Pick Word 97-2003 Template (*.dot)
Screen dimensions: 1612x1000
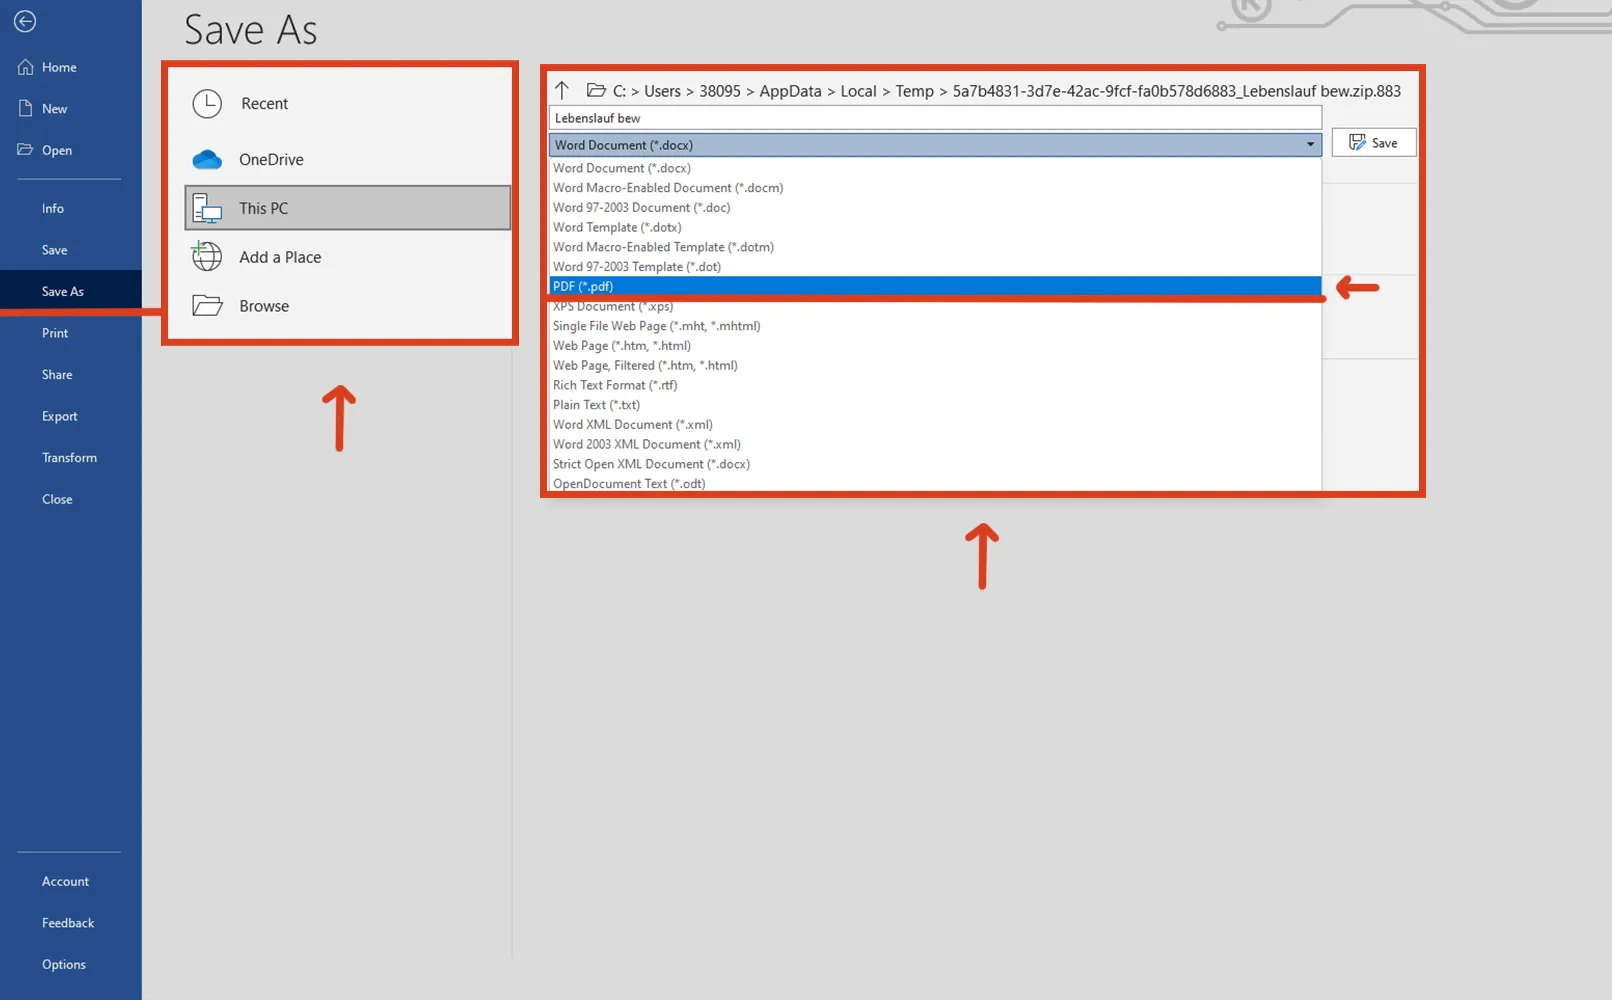[935, 267]
